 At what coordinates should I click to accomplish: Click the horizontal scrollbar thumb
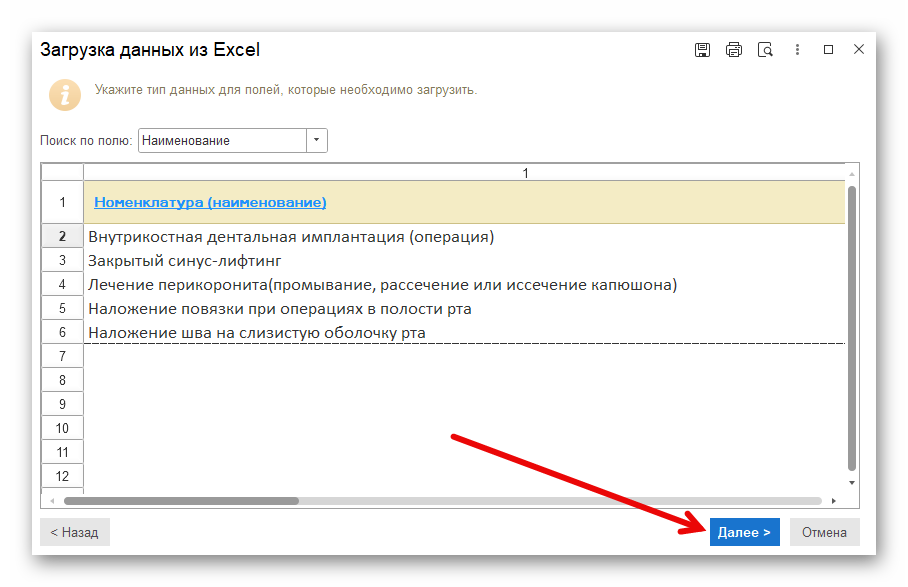[x=181, y=501]
